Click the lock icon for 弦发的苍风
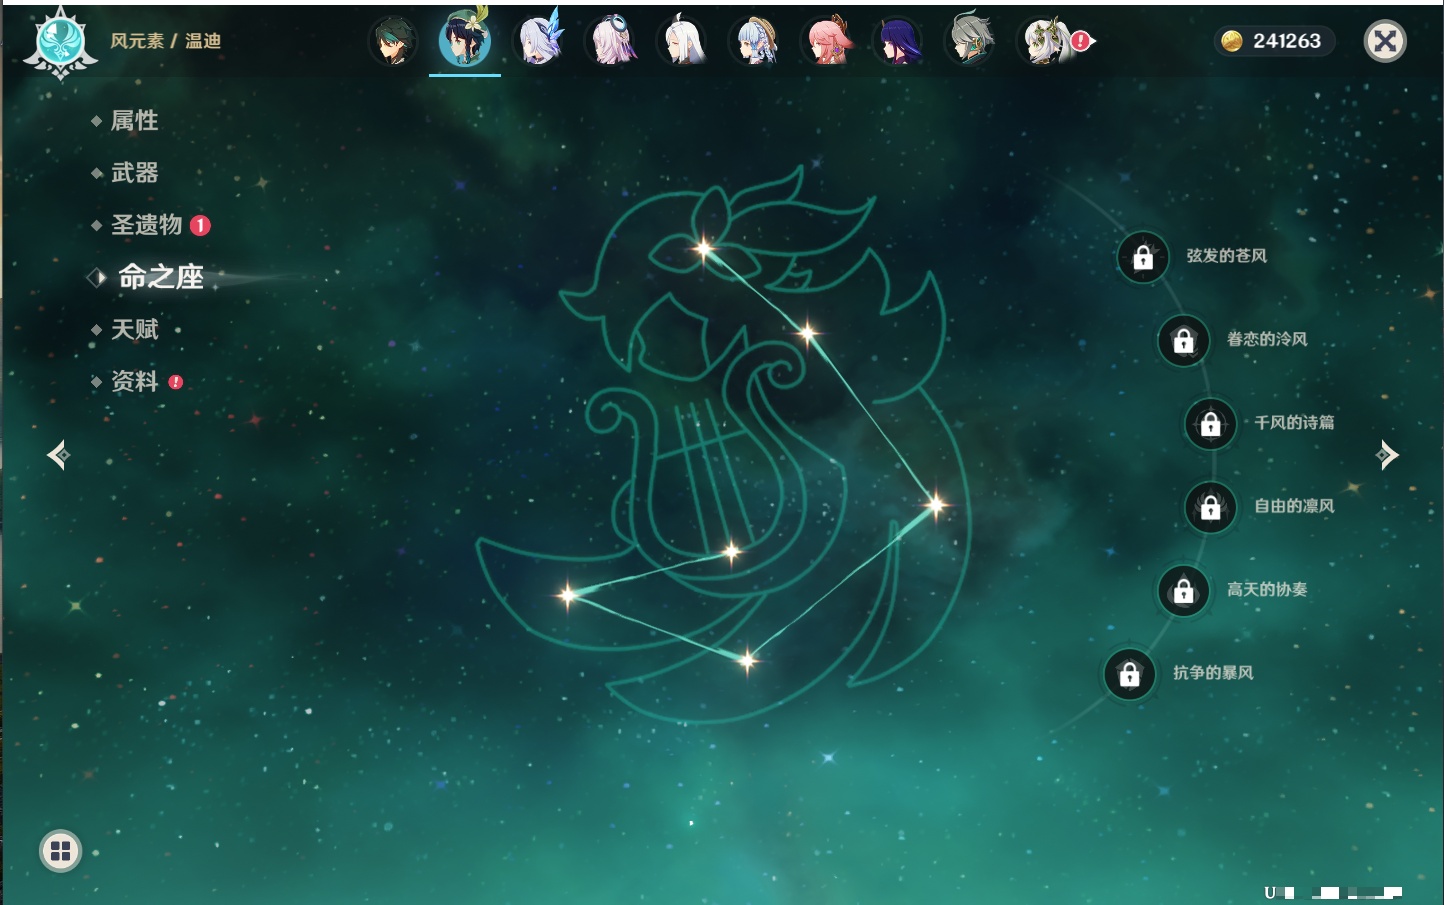The height and width of the screenshot is (905, 1444). (1143, 258)
